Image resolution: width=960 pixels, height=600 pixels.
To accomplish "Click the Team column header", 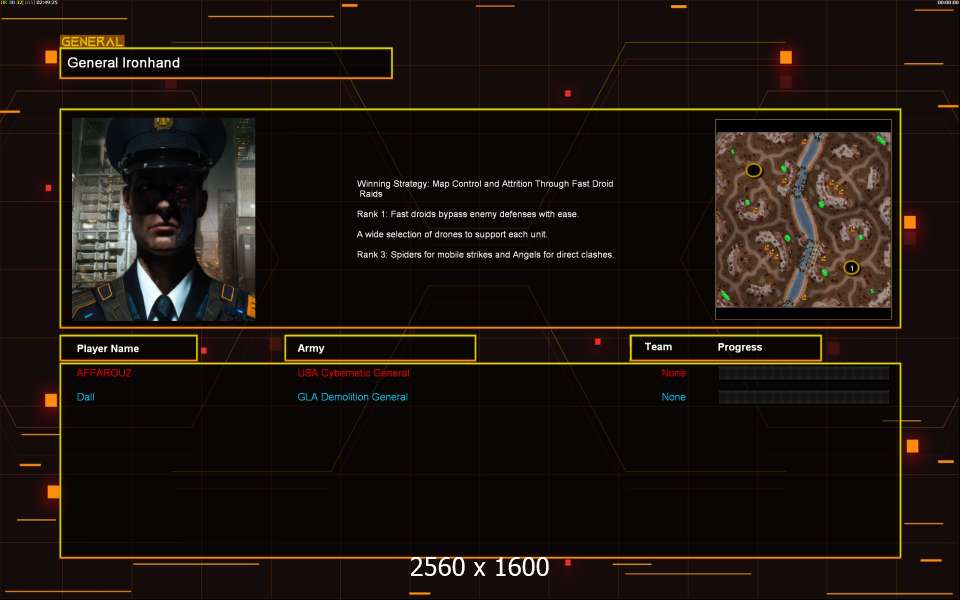I will point(658,347).
